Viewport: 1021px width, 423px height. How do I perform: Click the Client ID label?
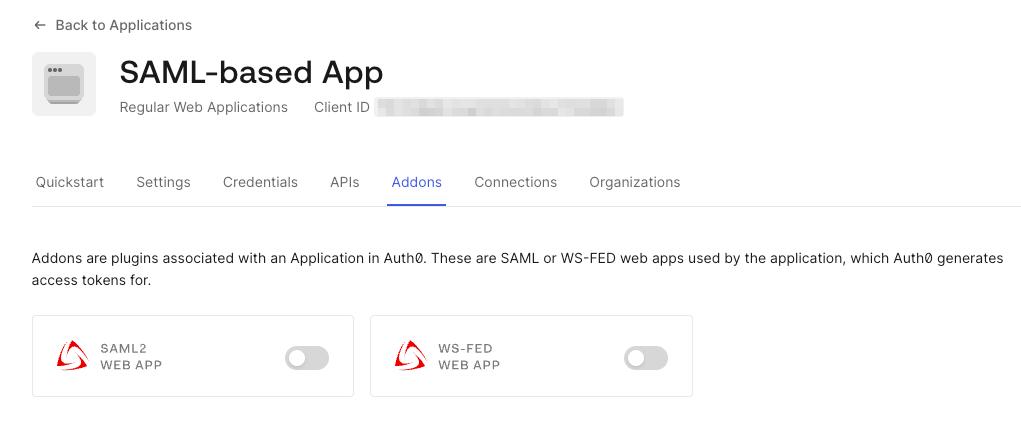[x=341, y=107]
